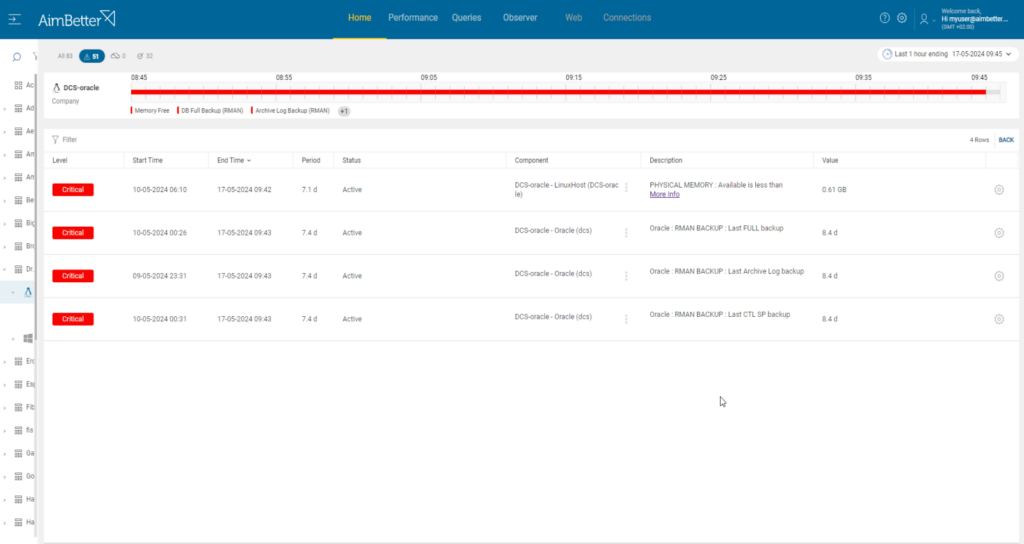Switch to the Connections tab
The height and width of the screenshot is (544, 1024).
pyautogui.click(x=627, y=18)
